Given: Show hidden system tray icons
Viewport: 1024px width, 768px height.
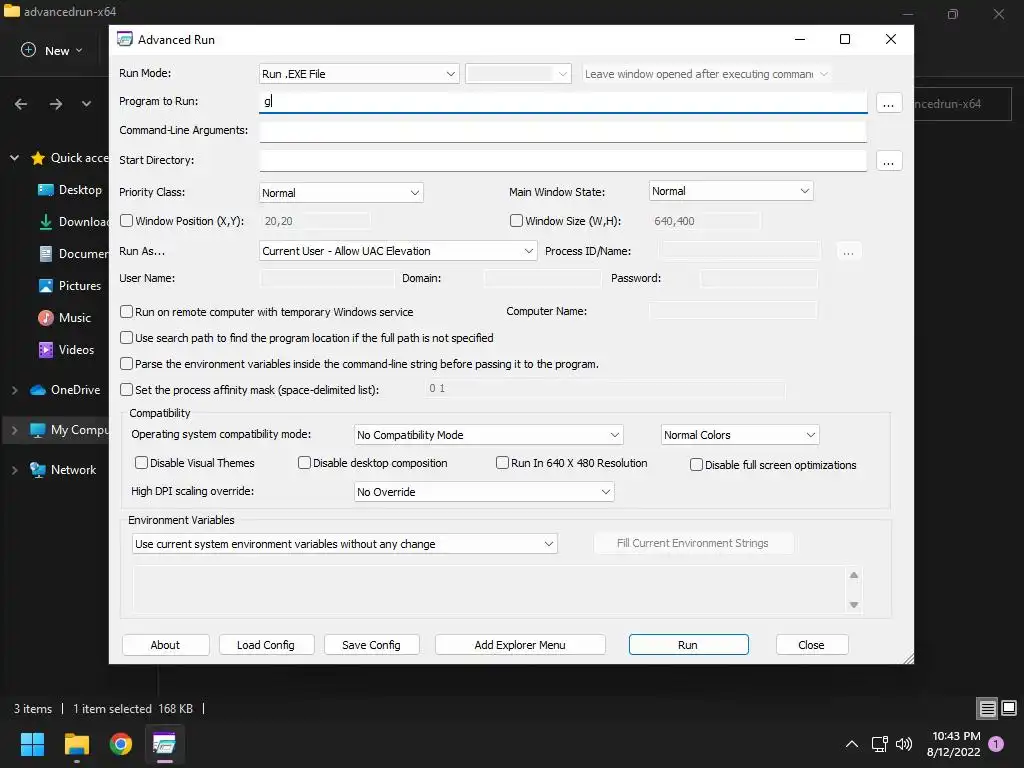Looking at the screenshot, I should 852,744.
